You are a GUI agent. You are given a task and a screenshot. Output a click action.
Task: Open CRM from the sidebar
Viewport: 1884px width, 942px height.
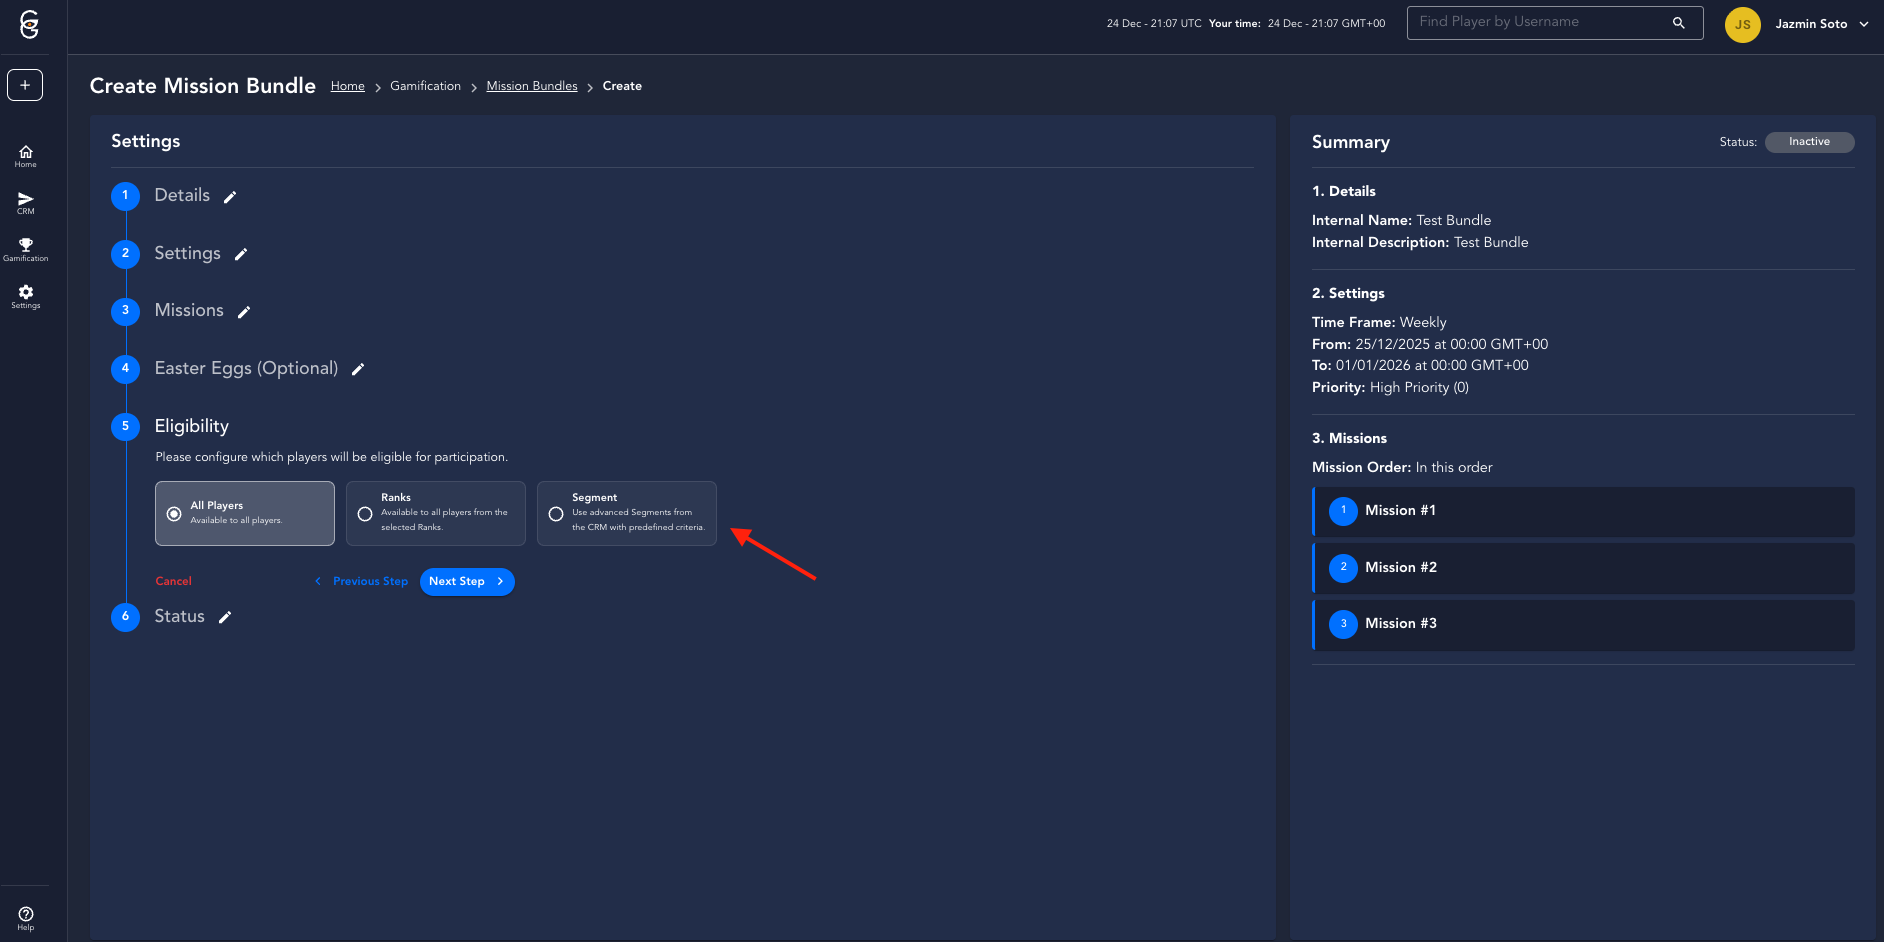[x=26, y=203]
